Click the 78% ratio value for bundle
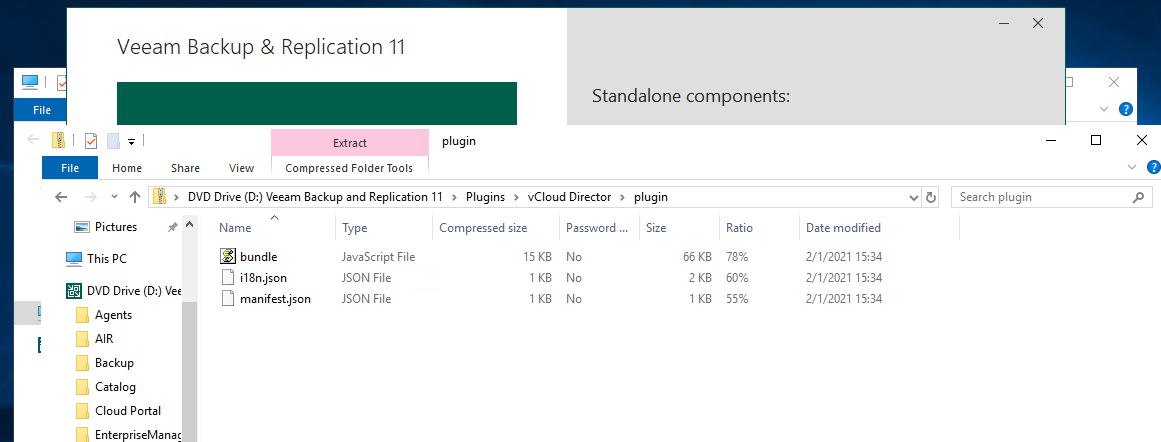The width and height of the screenshot is (1161, 442). [x=737, y=257]
